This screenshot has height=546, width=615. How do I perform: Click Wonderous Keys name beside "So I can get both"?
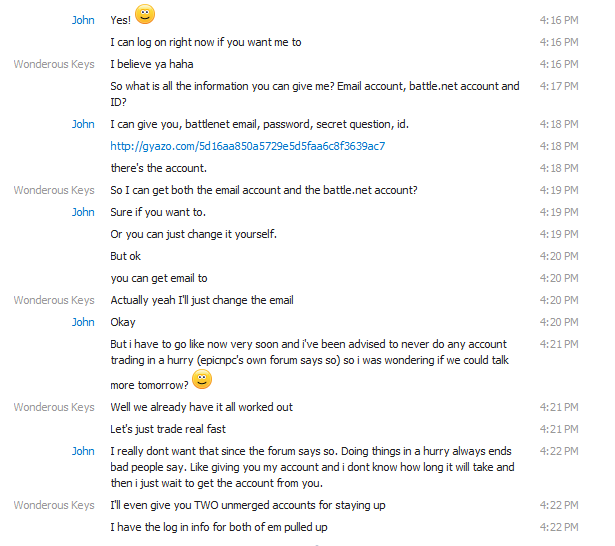tap(54, 190)
